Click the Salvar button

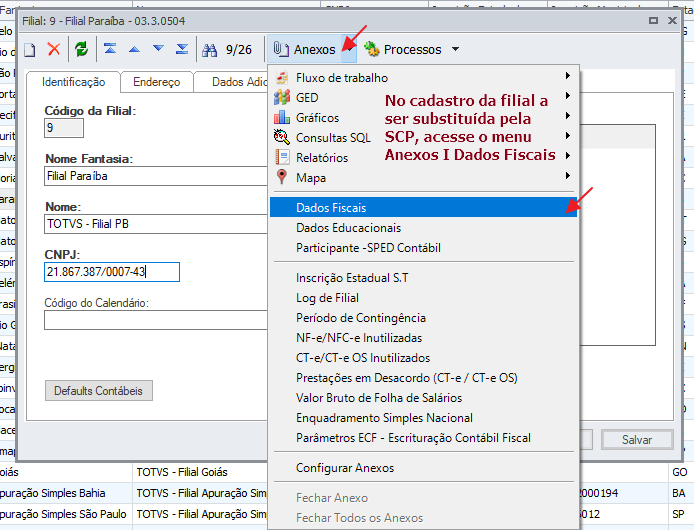pos(637,439)
